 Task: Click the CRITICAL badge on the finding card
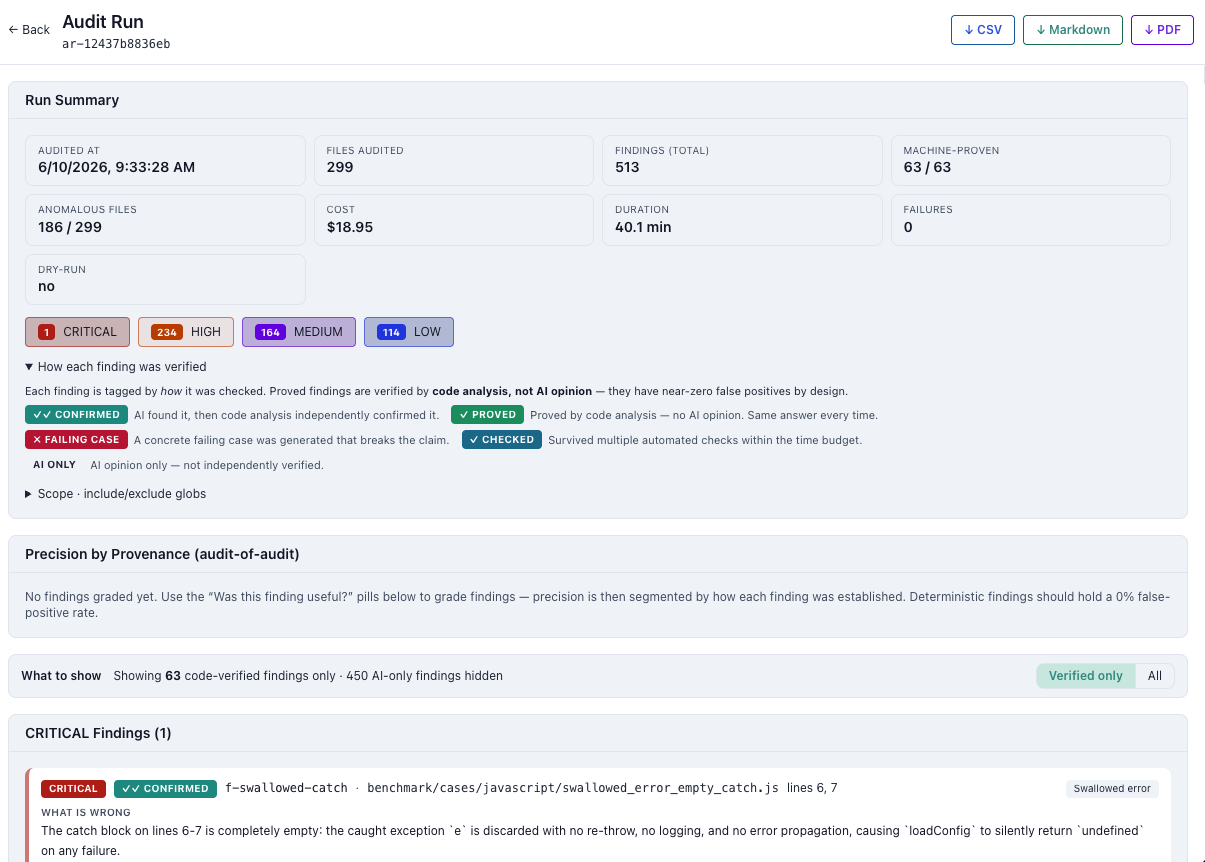73,789
